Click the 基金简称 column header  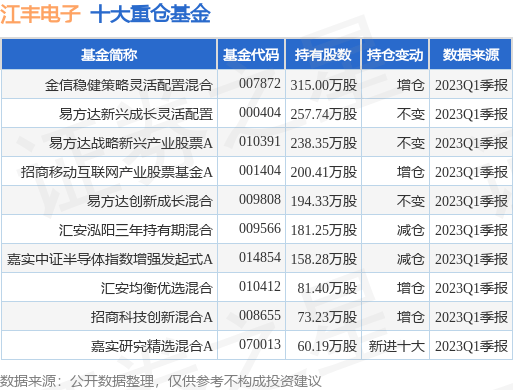click(x=109, y=55)
